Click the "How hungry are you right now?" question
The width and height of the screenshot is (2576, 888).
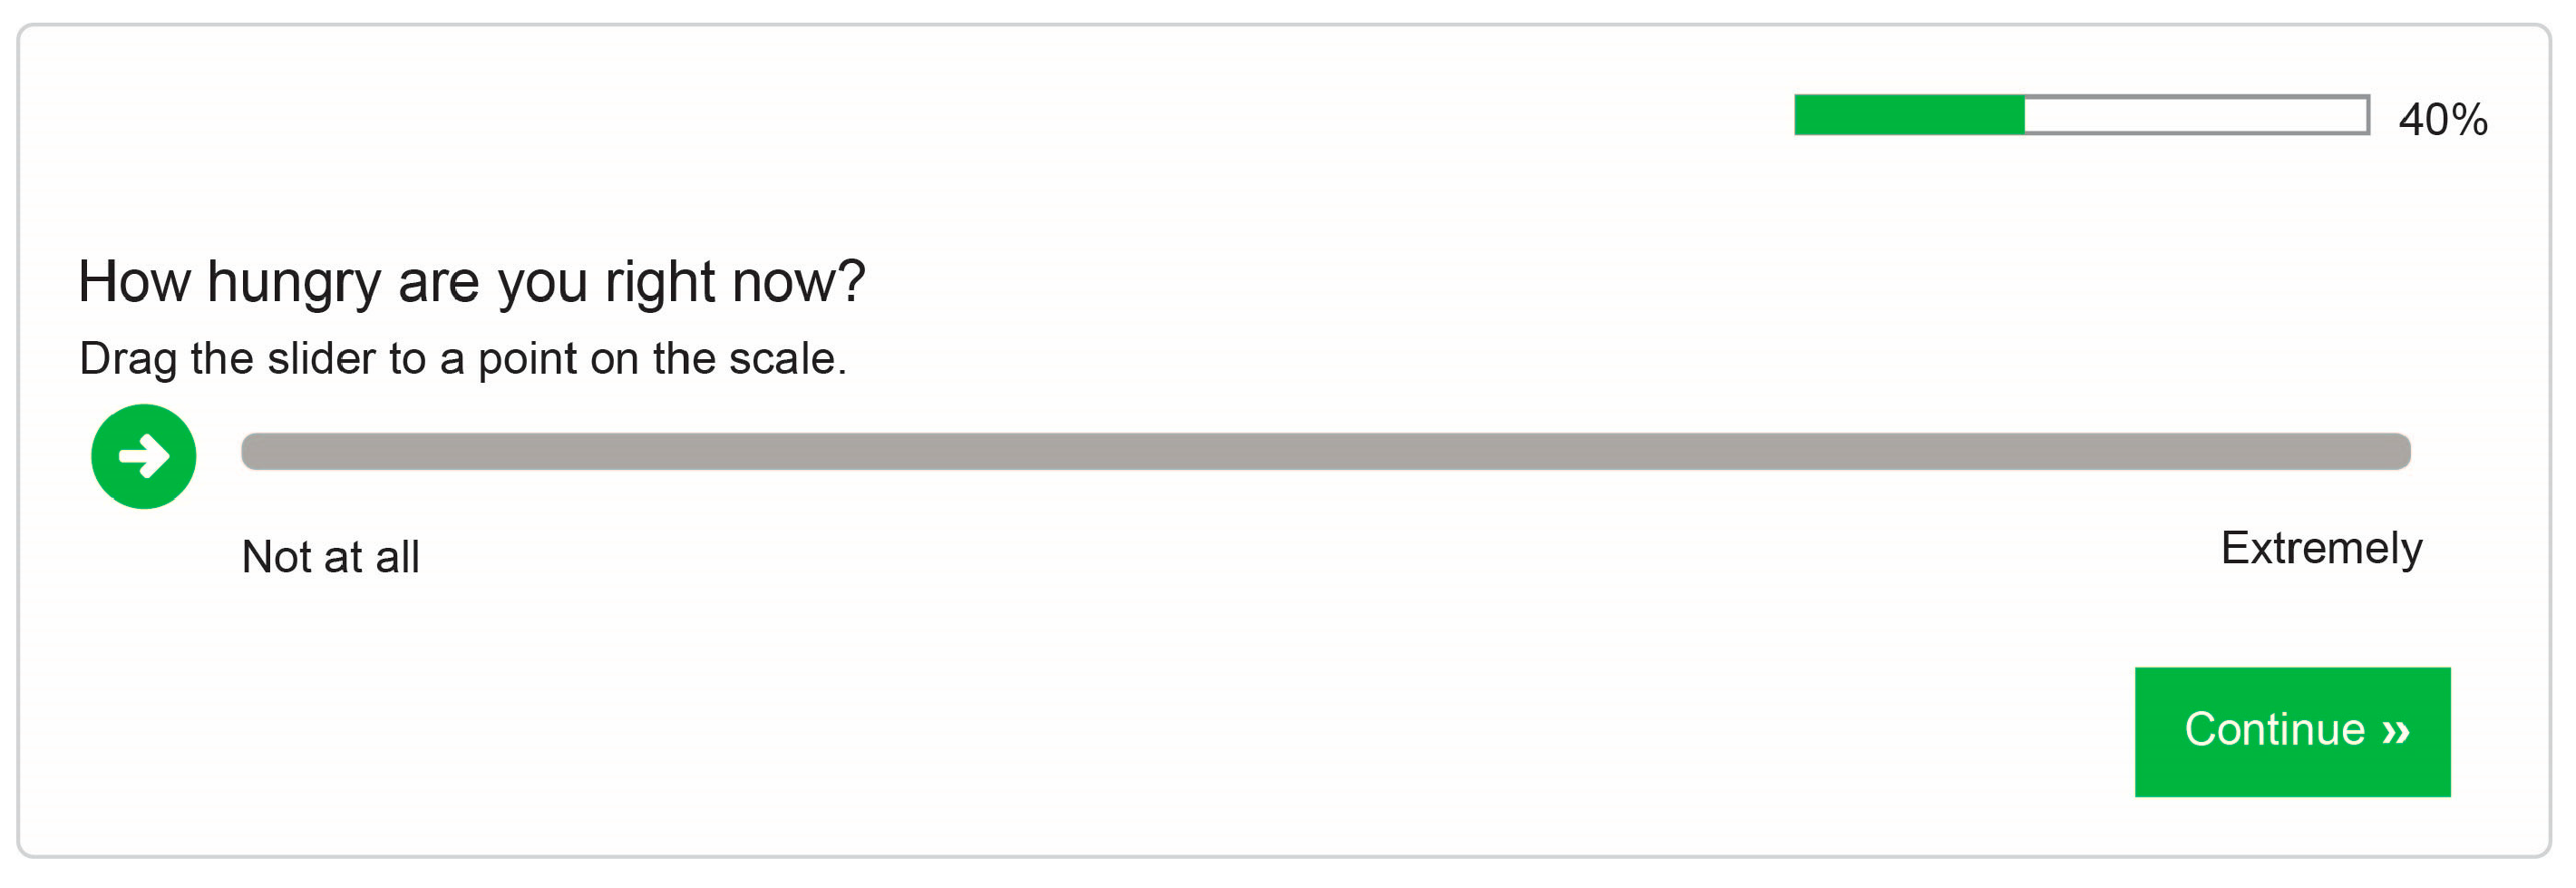(471, 282)
